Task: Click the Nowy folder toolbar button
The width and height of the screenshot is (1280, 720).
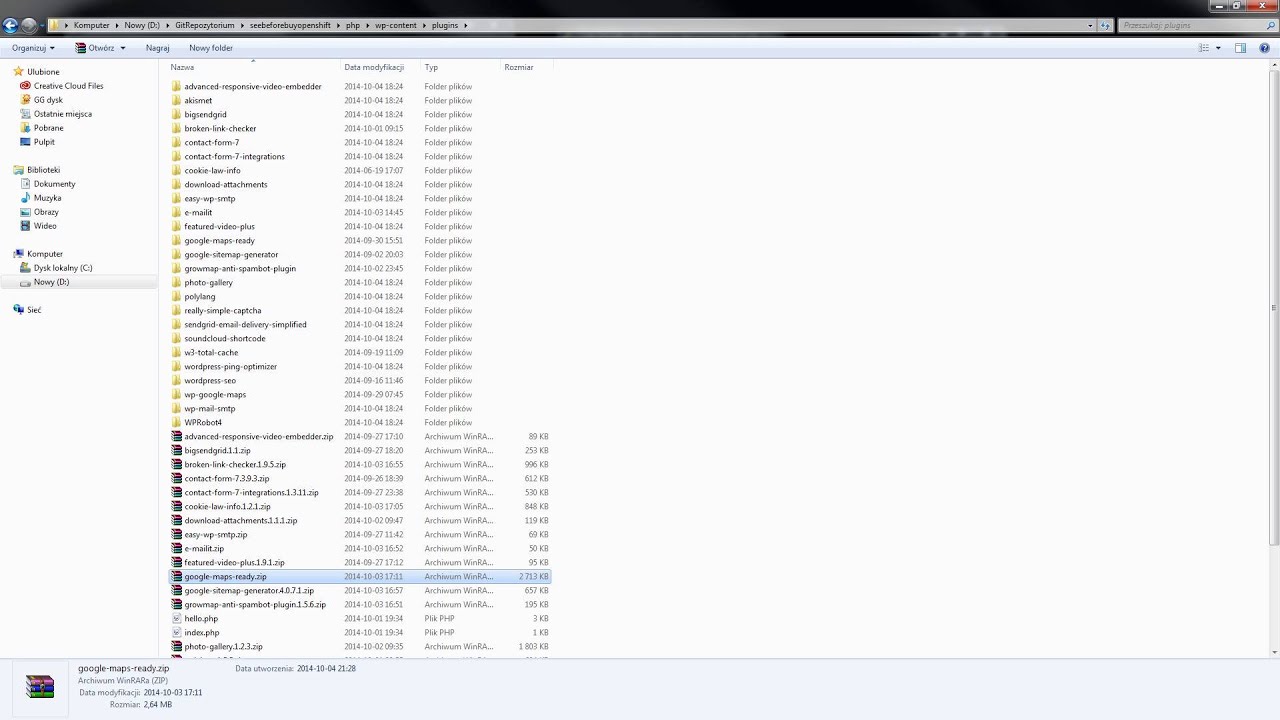Action: (x=211, y=48)
